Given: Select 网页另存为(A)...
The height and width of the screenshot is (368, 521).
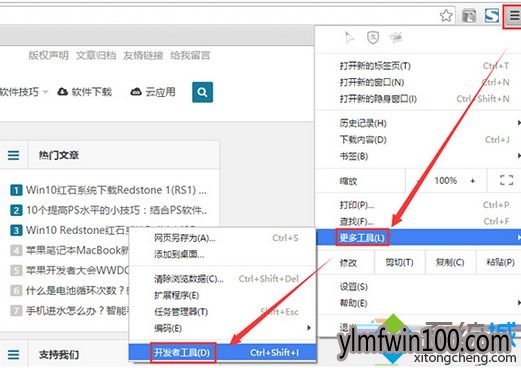Looking at the screenshot, I should pos(222,238).
